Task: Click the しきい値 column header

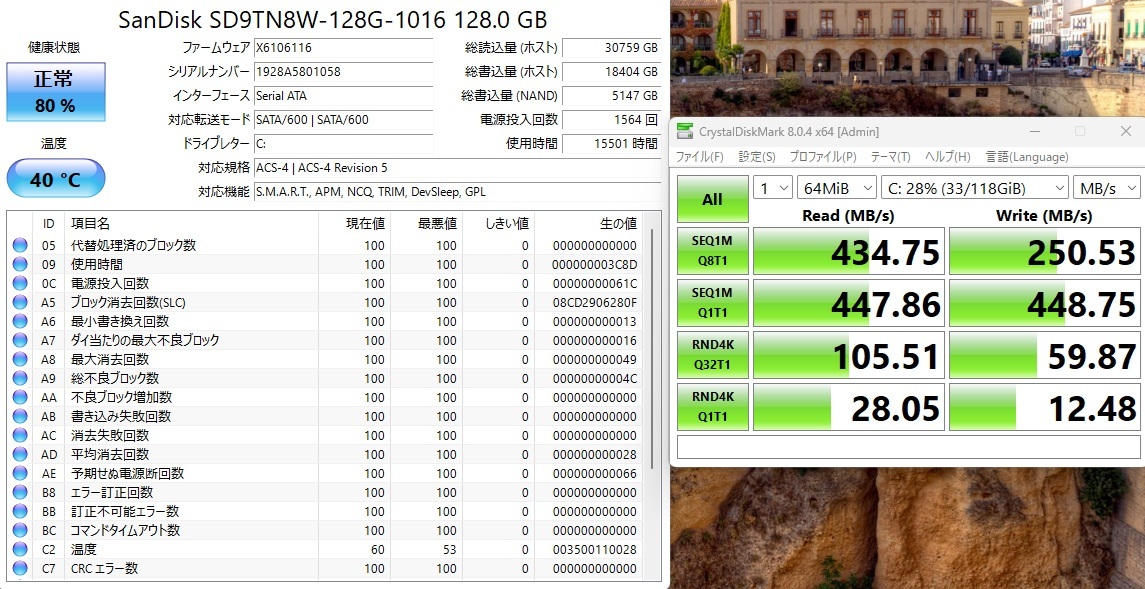Action: coord(497,223)
